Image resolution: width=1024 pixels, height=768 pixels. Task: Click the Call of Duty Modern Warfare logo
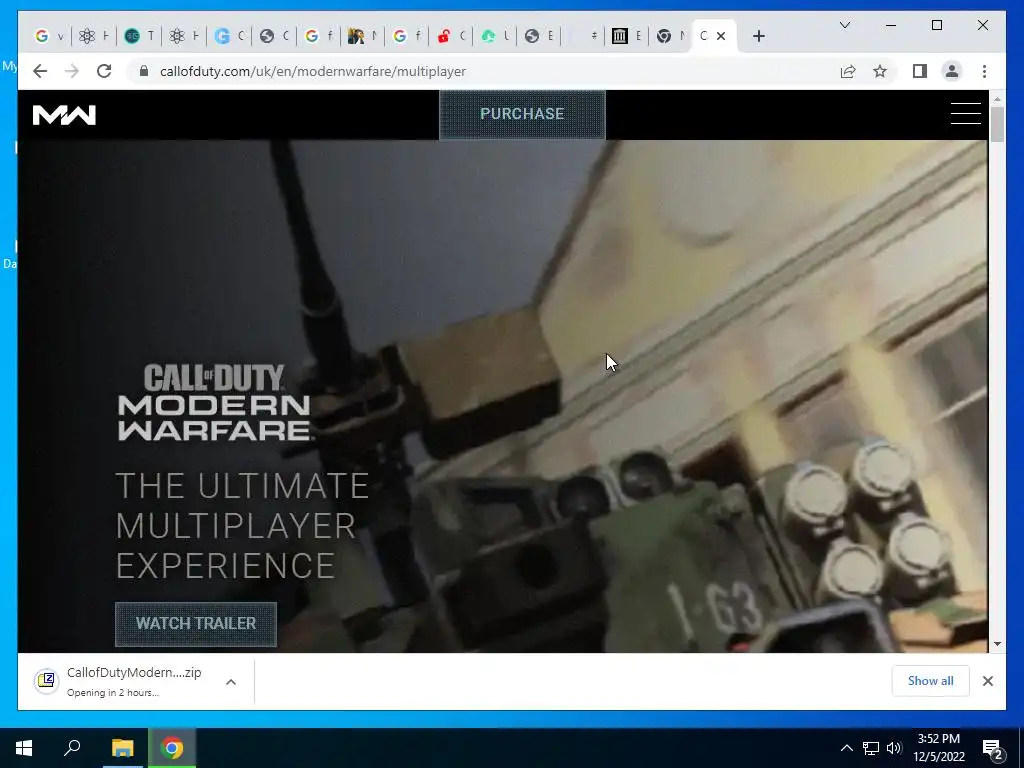[x=214, y=403]
